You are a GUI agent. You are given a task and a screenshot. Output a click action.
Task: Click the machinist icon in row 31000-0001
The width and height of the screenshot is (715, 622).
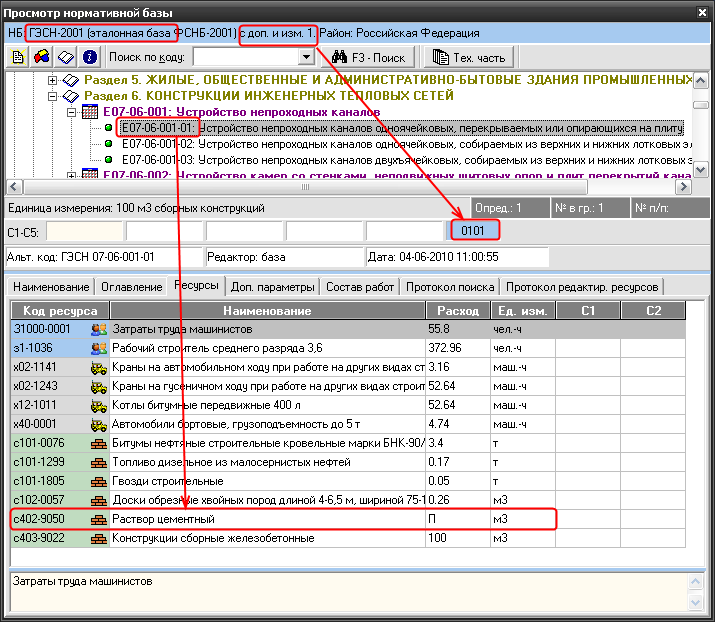point(99,329)
